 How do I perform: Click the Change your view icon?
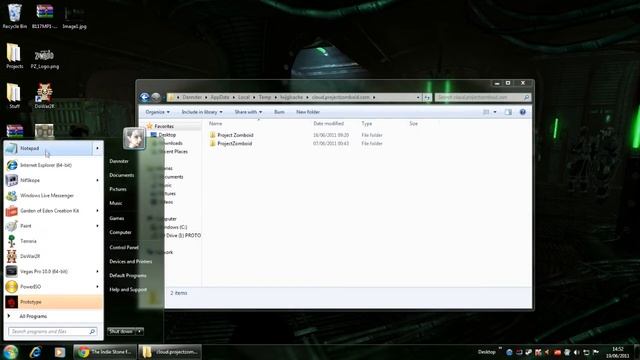(x=486, y=112)
